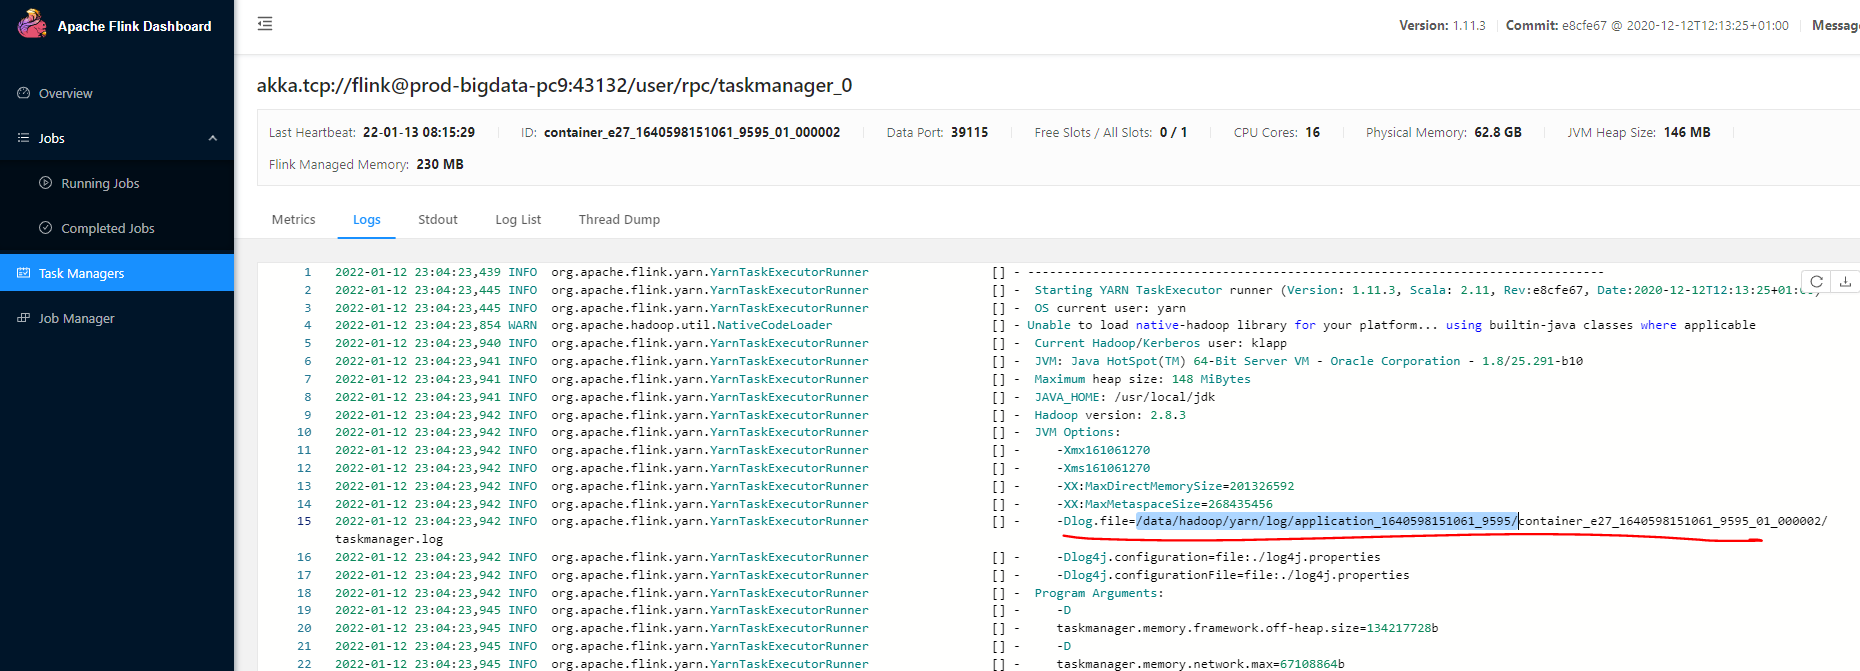Open Job Manager in sidebar
Viewport: 1860px width, 671px height.
coord(117,318)
